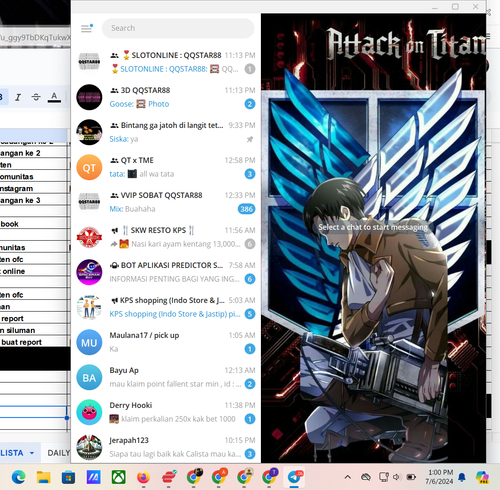This screenshot has width=500, height=490.
Task: Open the LISTA sheet tab dropdown arrow
Action: [x=32, y=453]
